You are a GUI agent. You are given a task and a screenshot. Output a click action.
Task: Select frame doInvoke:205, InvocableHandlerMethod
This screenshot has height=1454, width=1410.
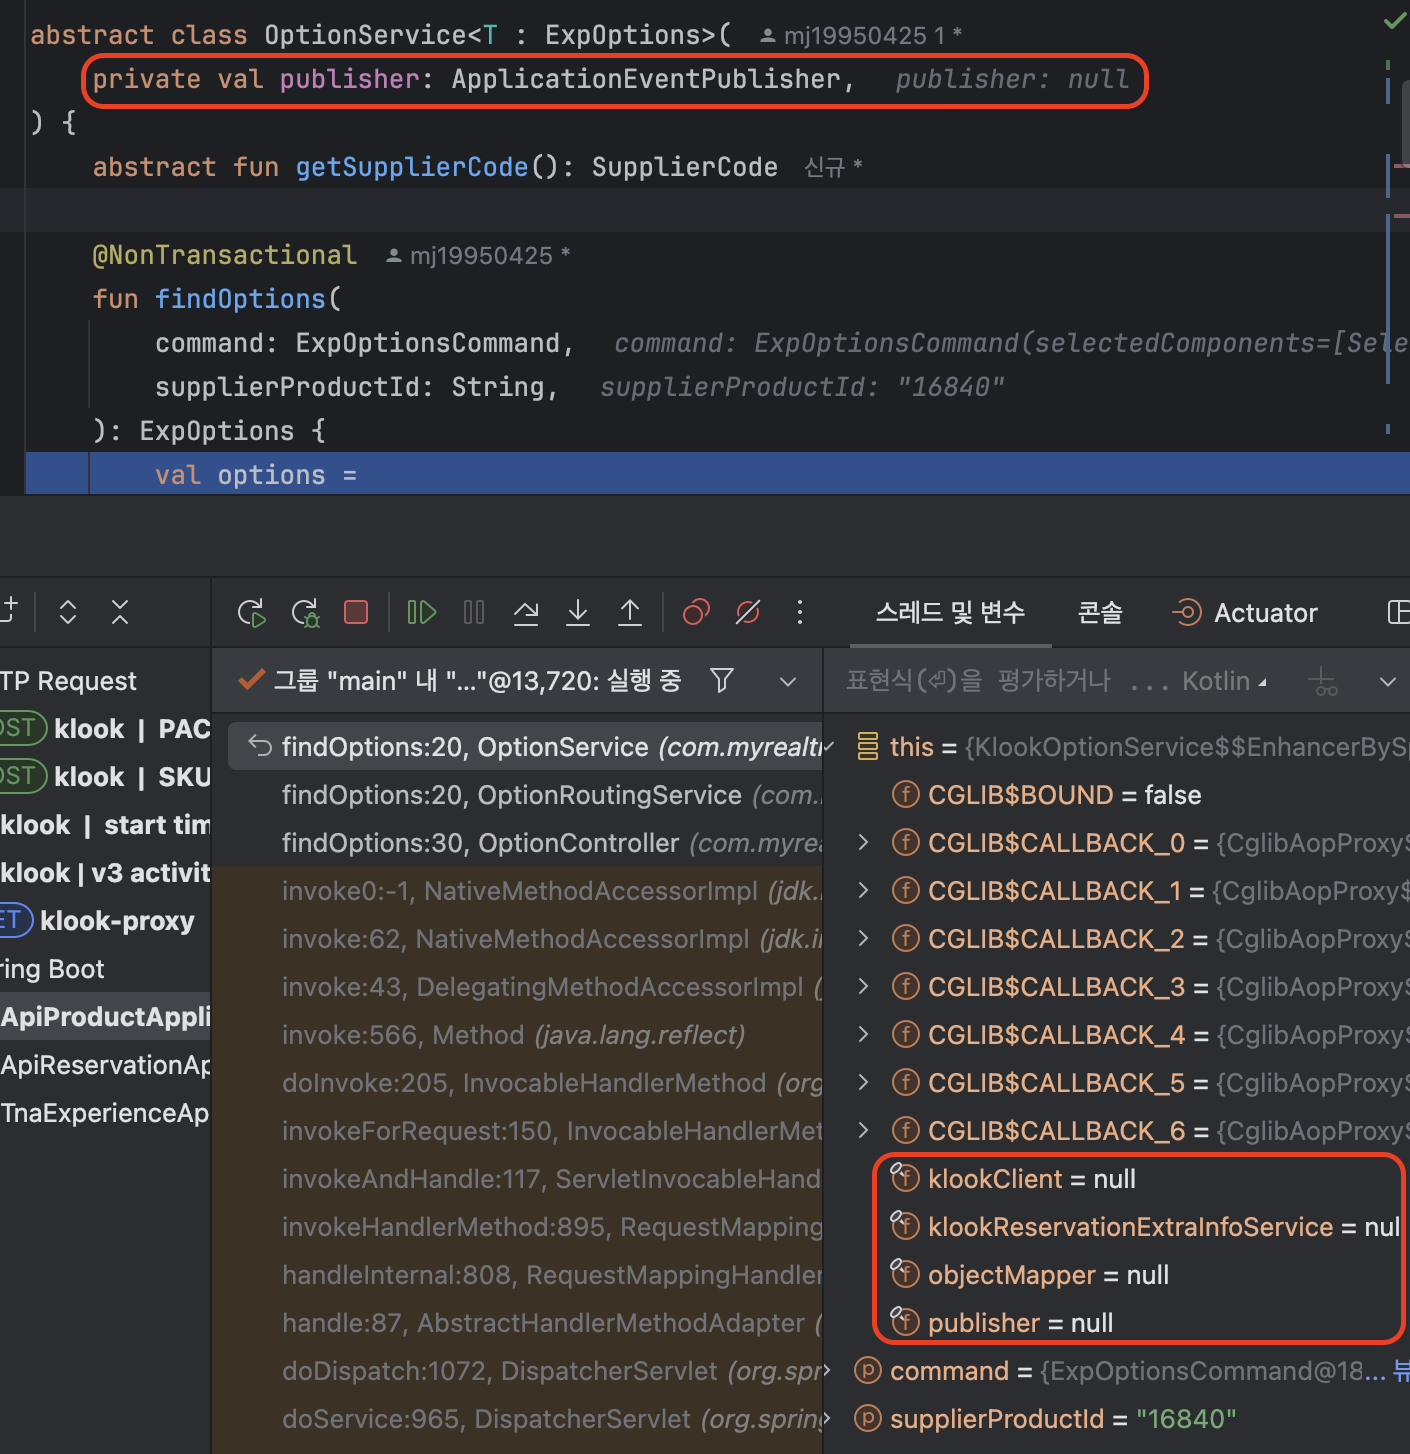[x=518, y=1083]
